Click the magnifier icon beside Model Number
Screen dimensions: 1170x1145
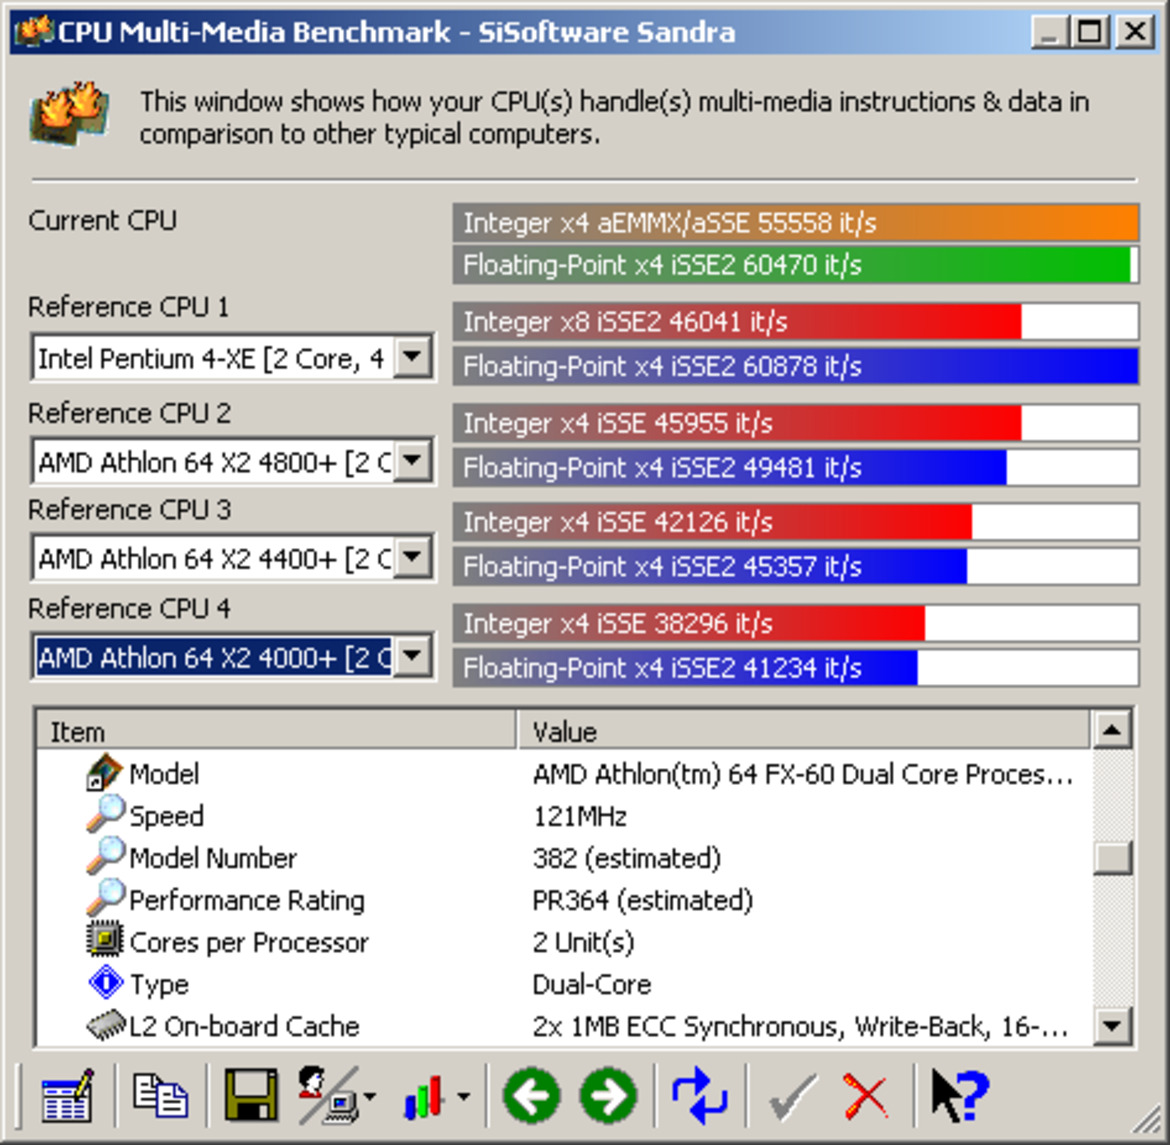pyautogui.click(x=105, y=855)
